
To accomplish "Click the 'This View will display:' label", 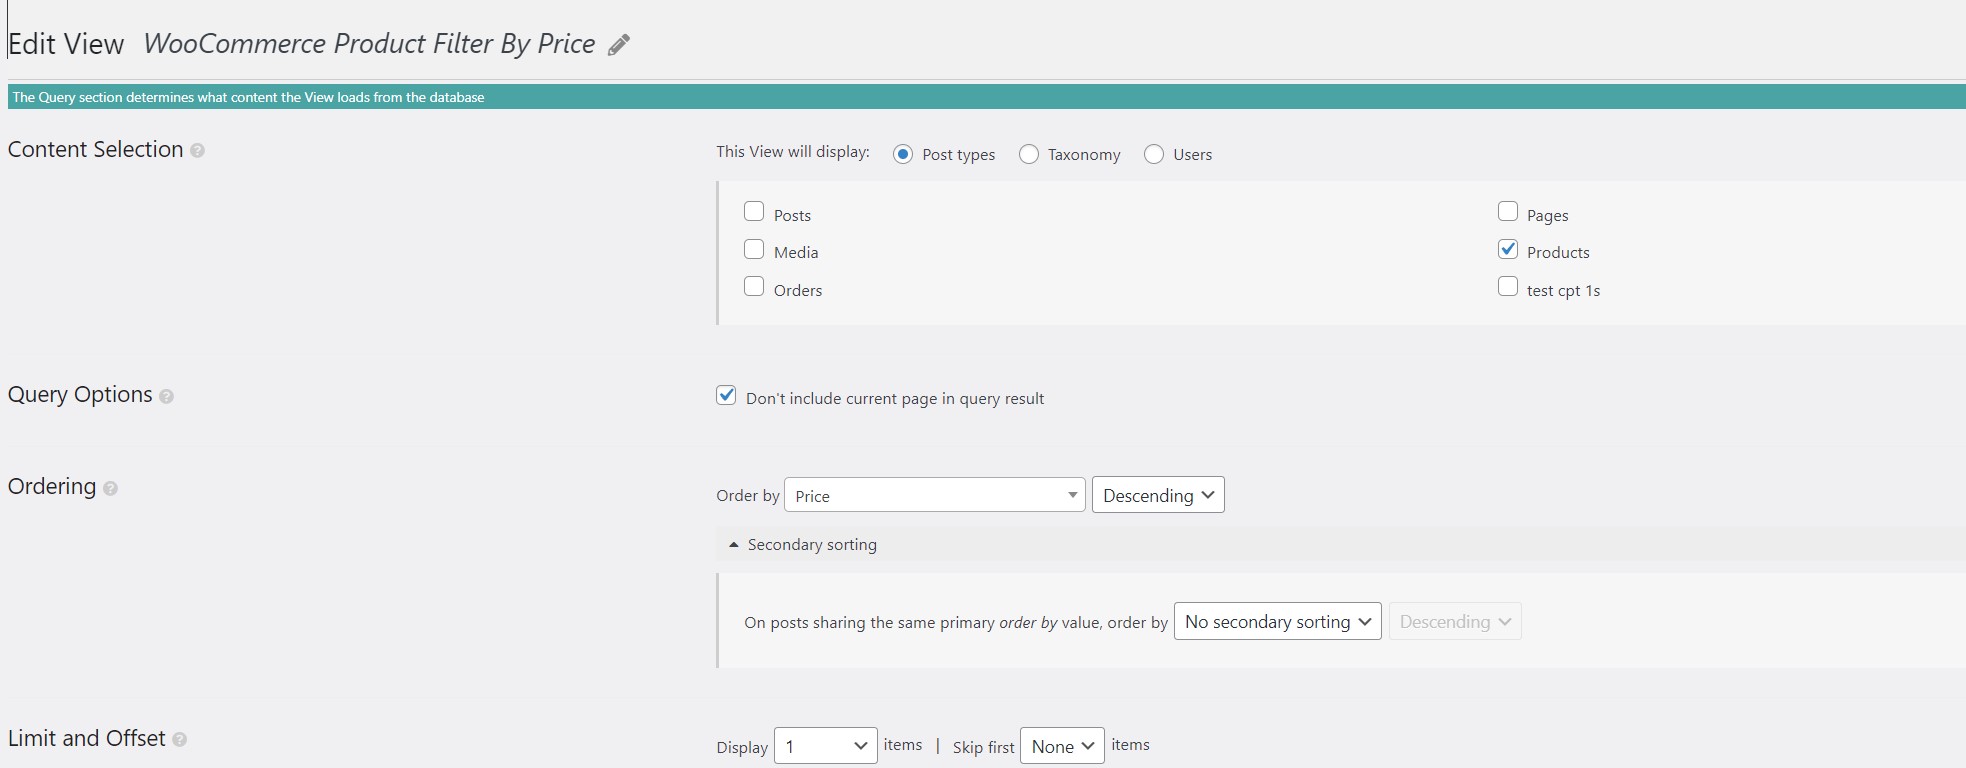I will tap(793, 152).
